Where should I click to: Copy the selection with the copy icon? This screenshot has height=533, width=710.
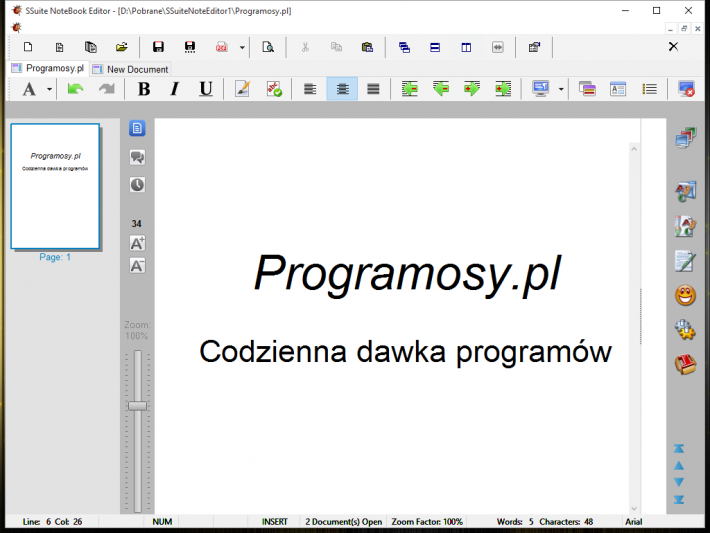336,47
